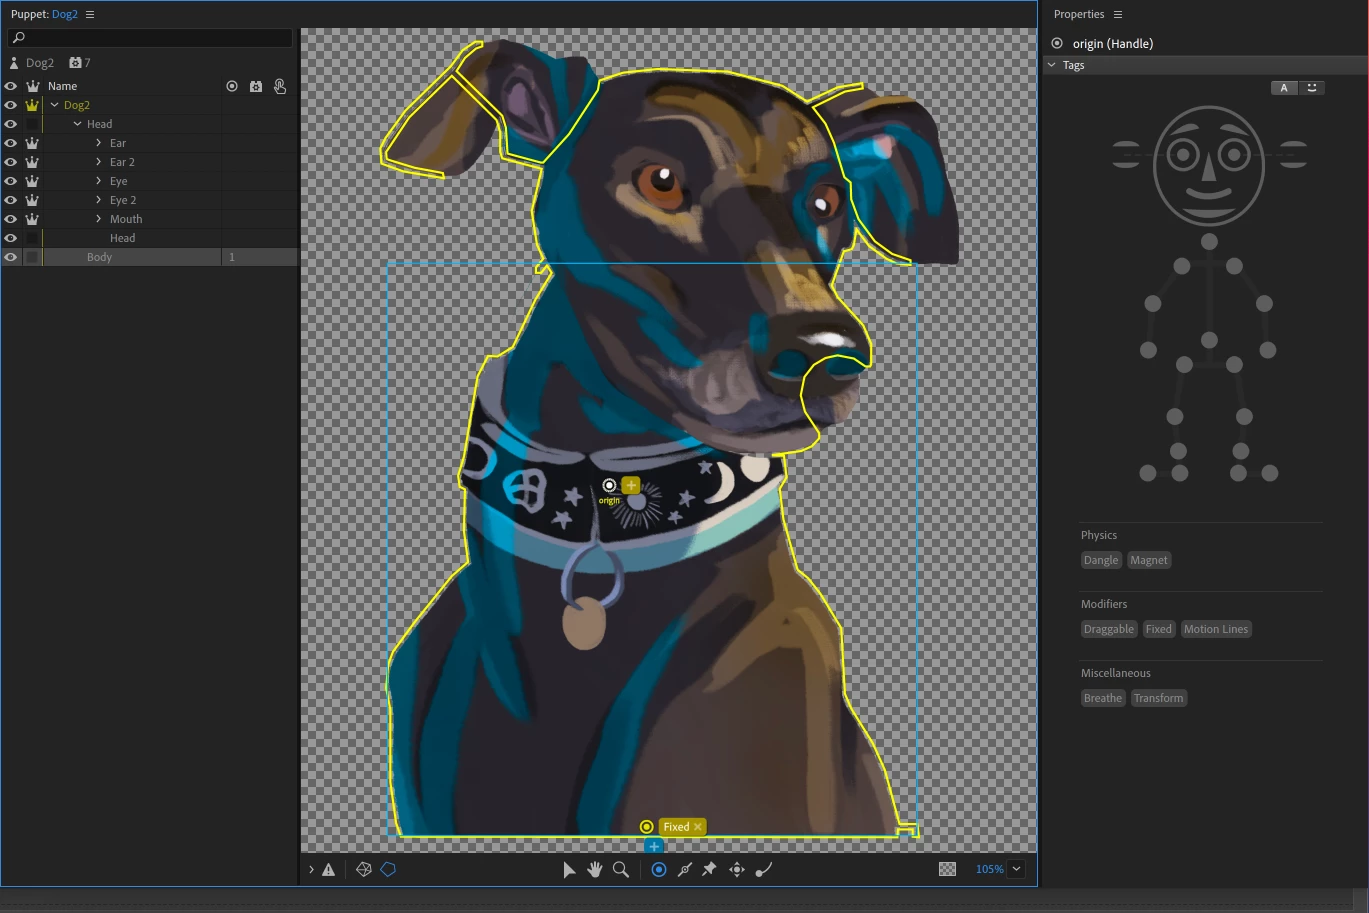Screen dimensions: 1369x913
Task: Hide the Dog2 root layer
Action: coord(11,105)
